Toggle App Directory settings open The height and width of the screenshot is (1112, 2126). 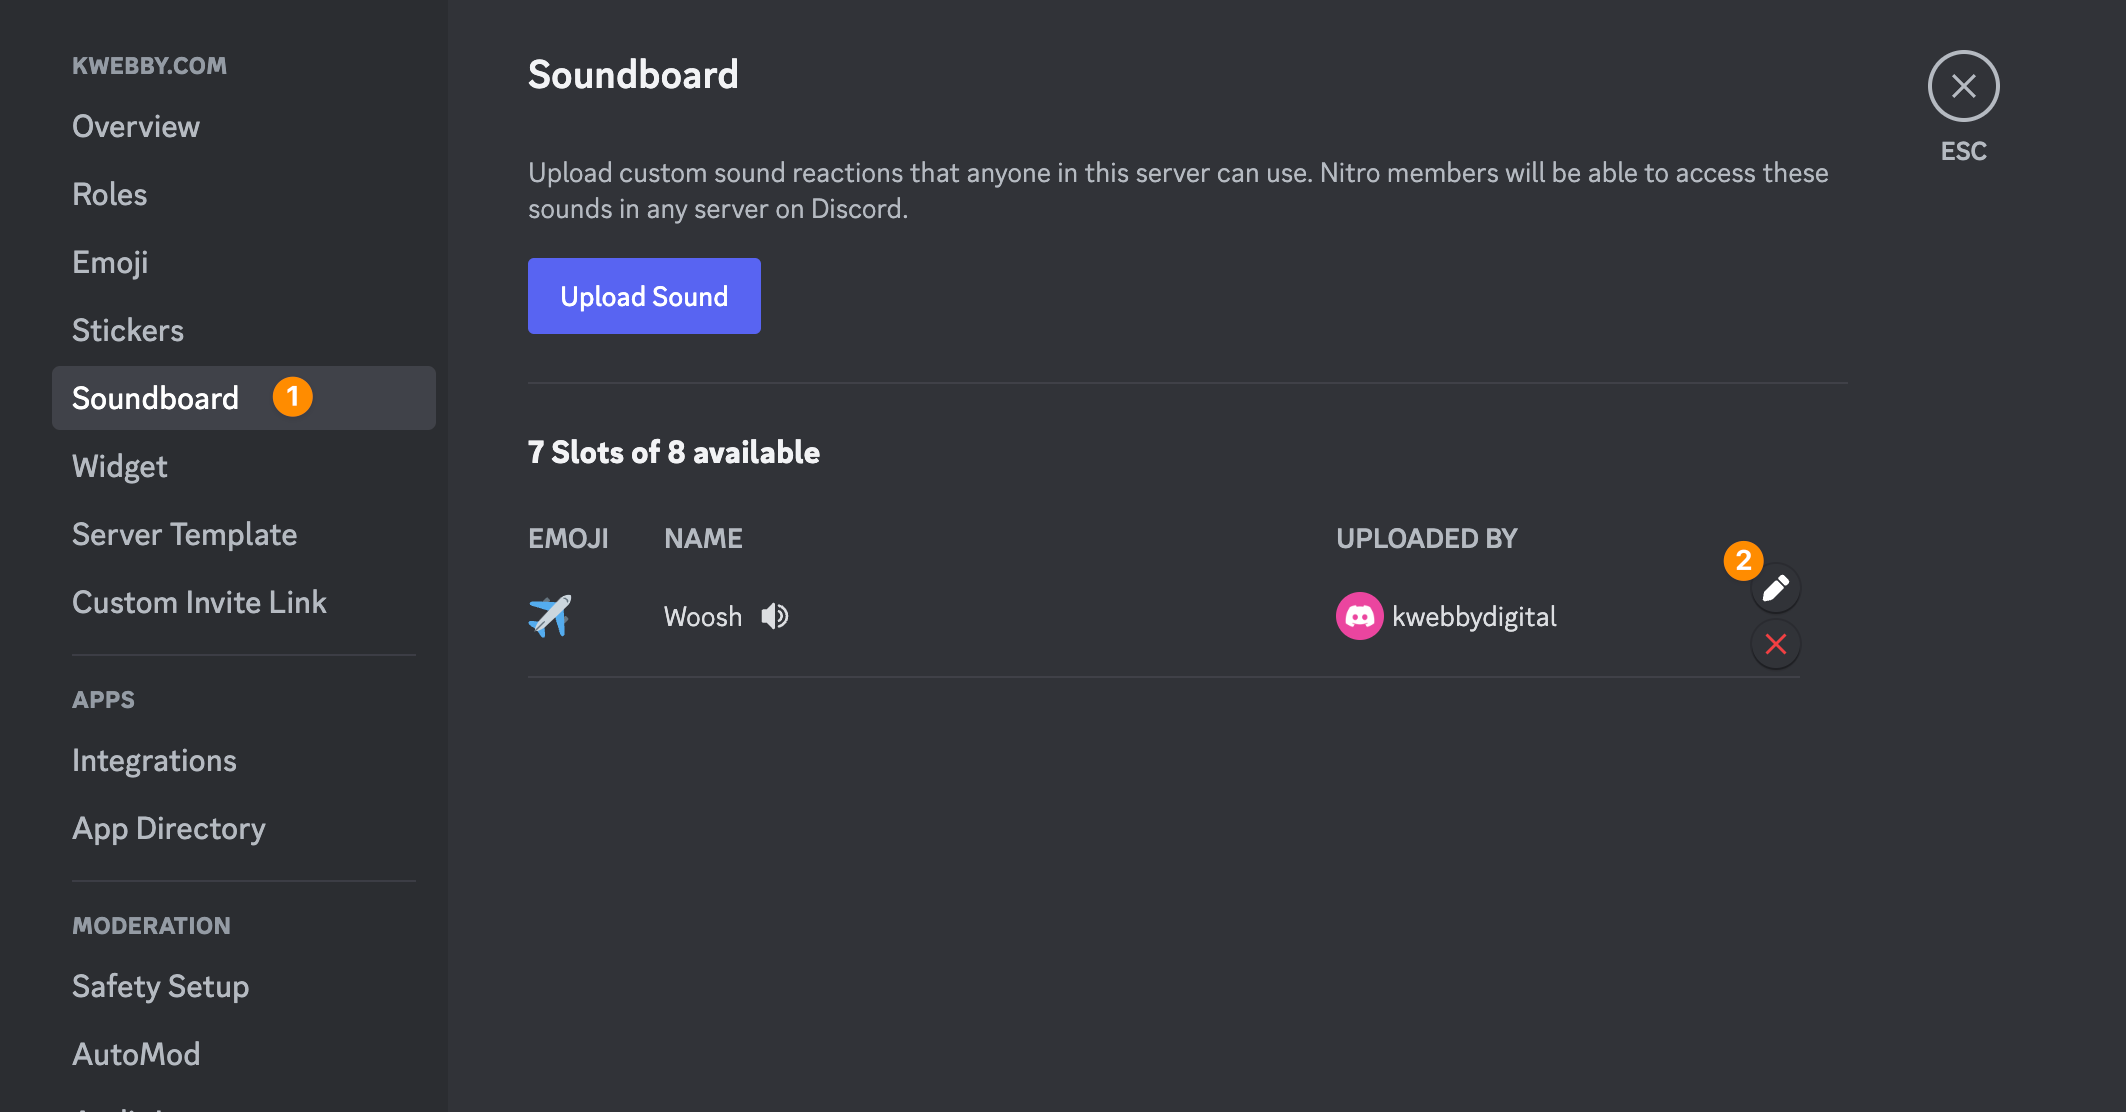(169, 828)
